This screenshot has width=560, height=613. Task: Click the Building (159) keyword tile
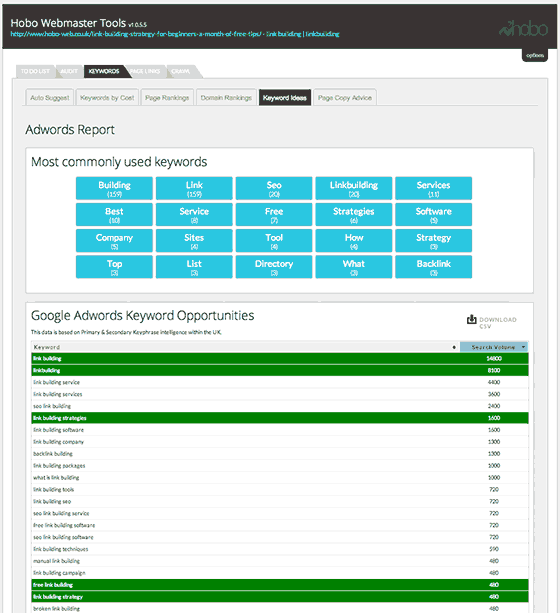click(114, 188)
